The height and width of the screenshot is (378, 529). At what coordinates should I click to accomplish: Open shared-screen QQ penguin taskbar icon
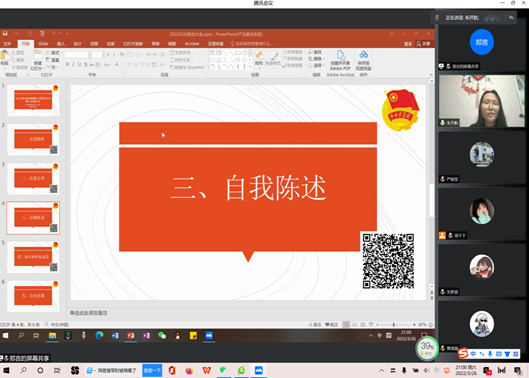(x=177, y=335)
